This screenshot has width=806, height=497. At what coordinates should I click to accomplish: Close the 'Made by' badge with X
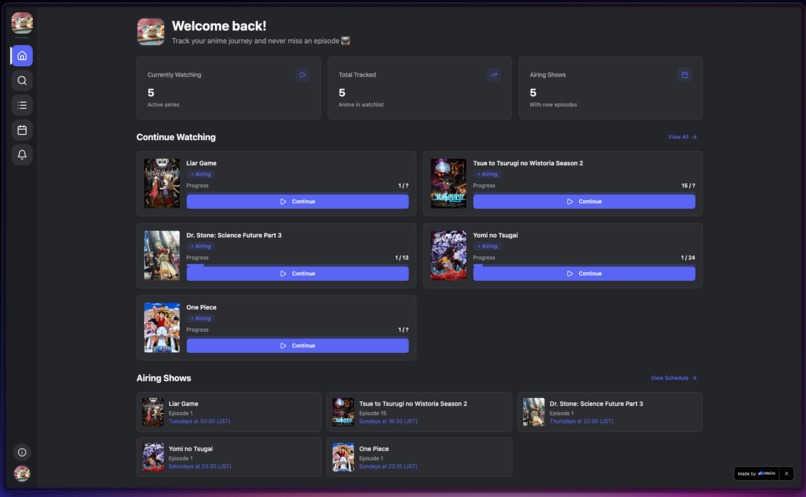786,473
